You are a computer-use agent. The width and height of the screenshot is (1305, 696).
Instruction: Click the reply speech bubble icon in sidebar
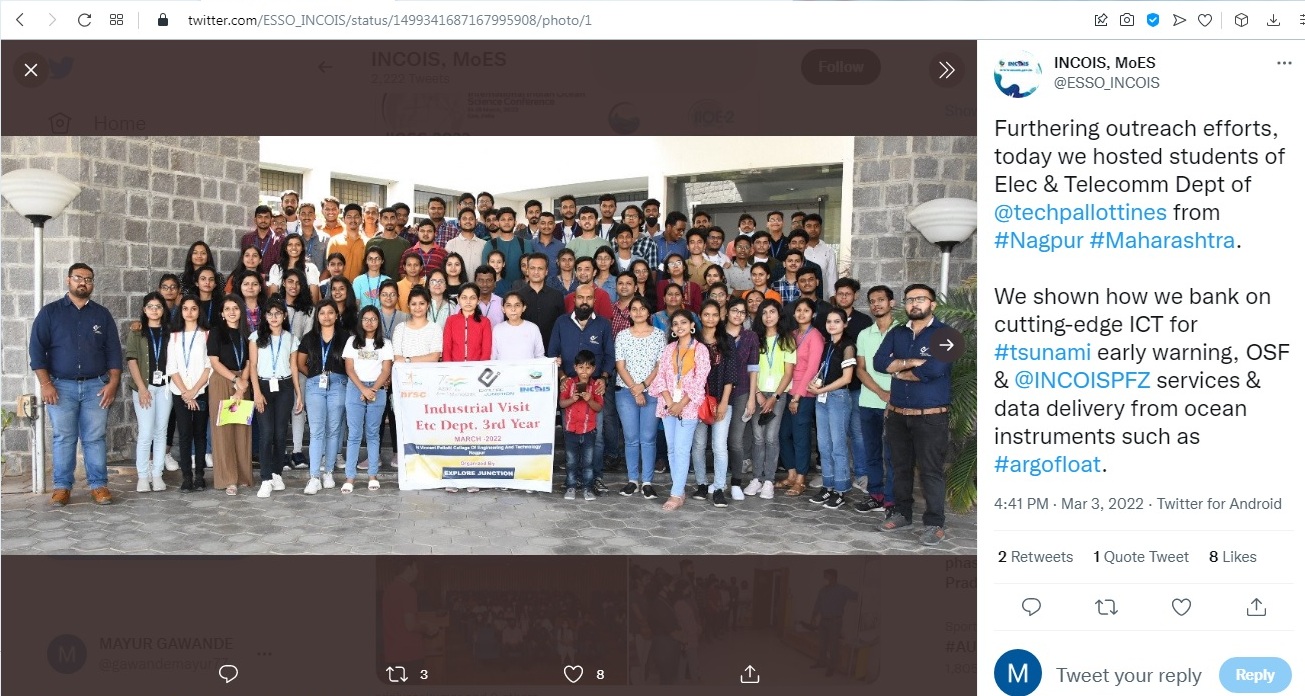(x=1031, y=607)
